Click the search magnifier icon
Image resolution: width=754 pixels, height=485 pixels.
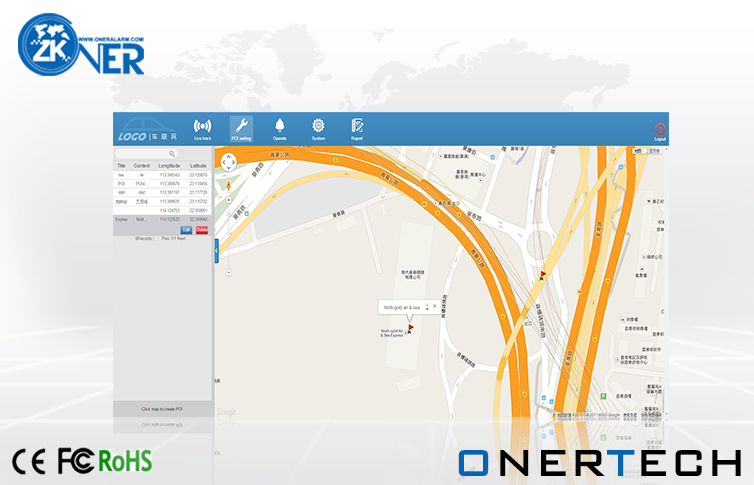tap(172, 154)
